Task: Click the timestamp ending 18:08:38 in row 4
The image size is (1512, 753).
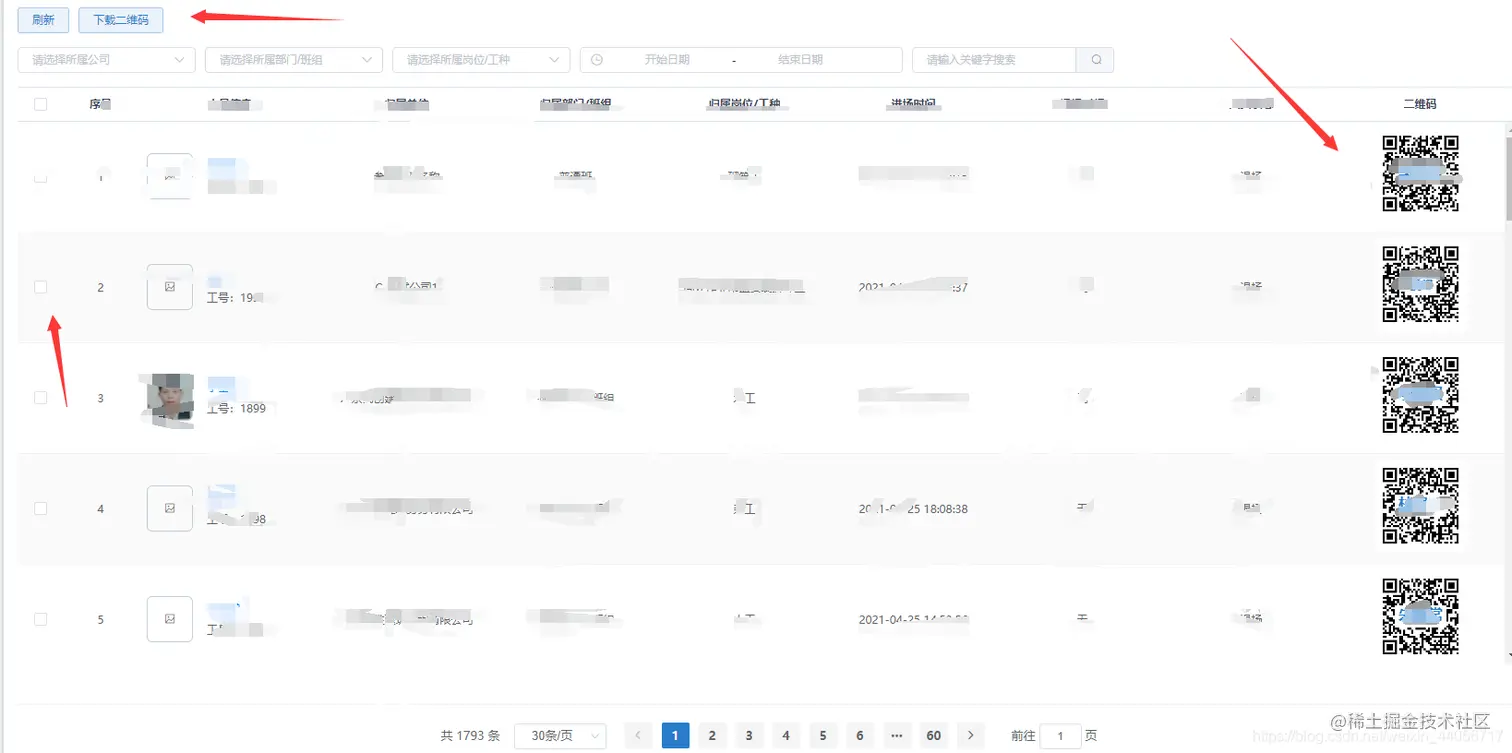Action: point(913,509)
